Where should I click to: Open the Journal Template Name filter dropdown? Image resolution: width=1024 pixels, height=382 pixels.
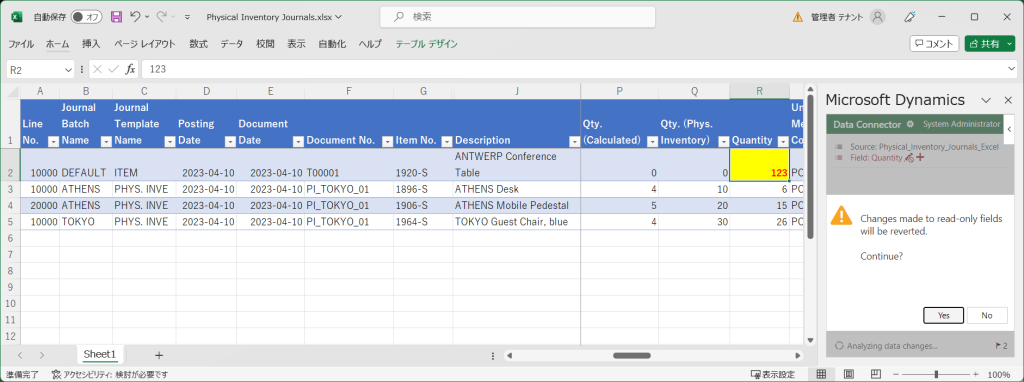pos(170,141)
